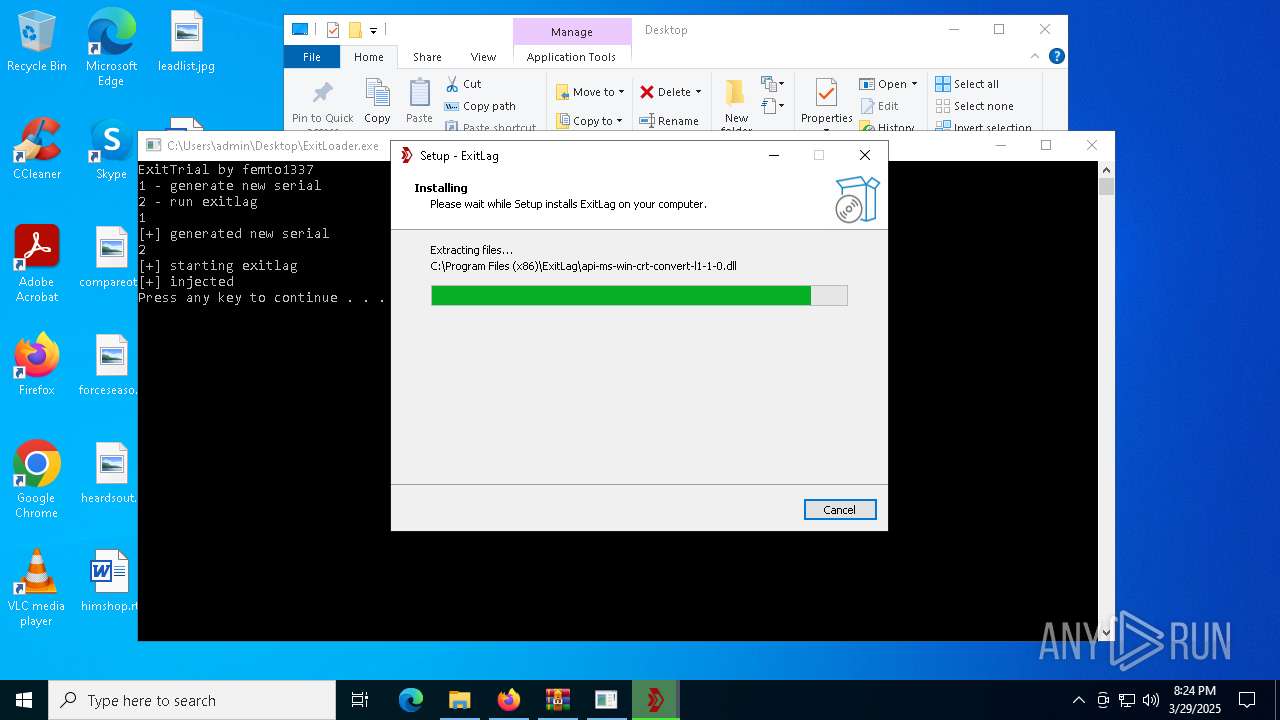Open Task View on taskbar
Viewport: 1280px width, 720px height.
click(x=360, y=700)
